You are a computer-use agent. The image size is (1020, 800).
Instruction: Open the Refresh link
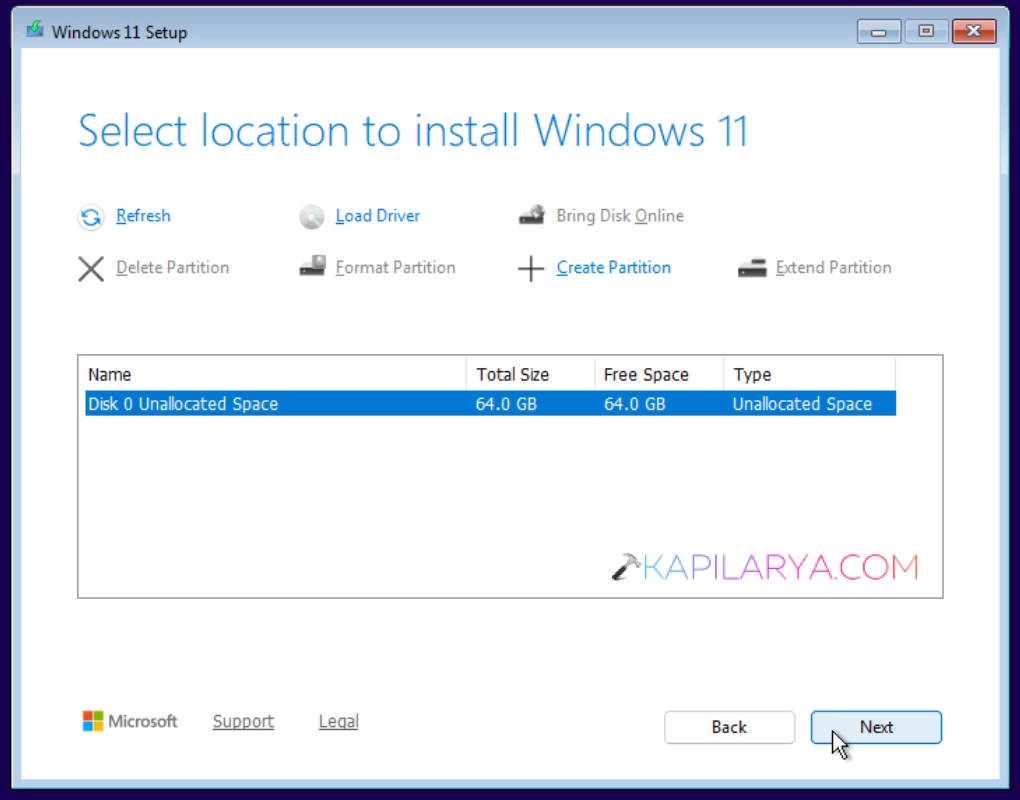pos(143,215)
